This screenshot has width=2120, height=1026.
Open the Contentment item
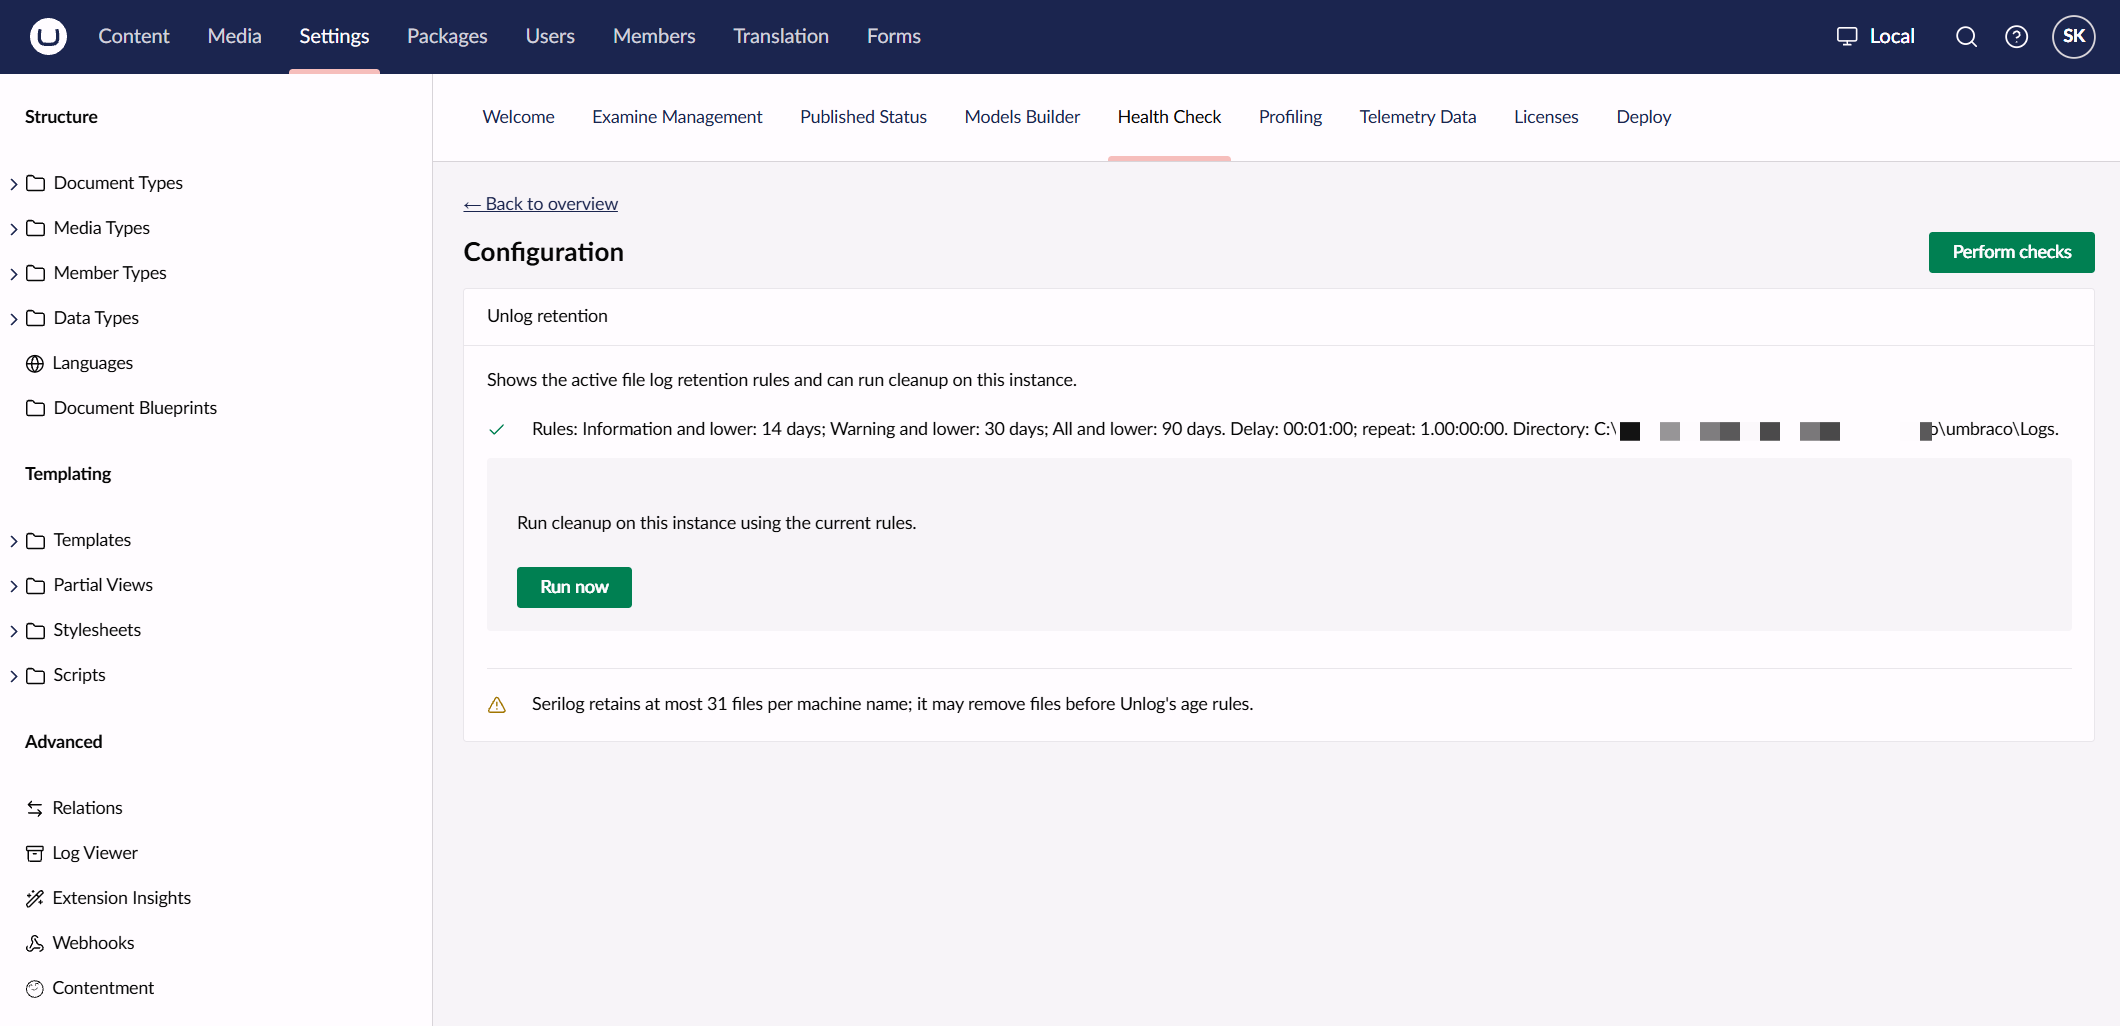(103, 988)
